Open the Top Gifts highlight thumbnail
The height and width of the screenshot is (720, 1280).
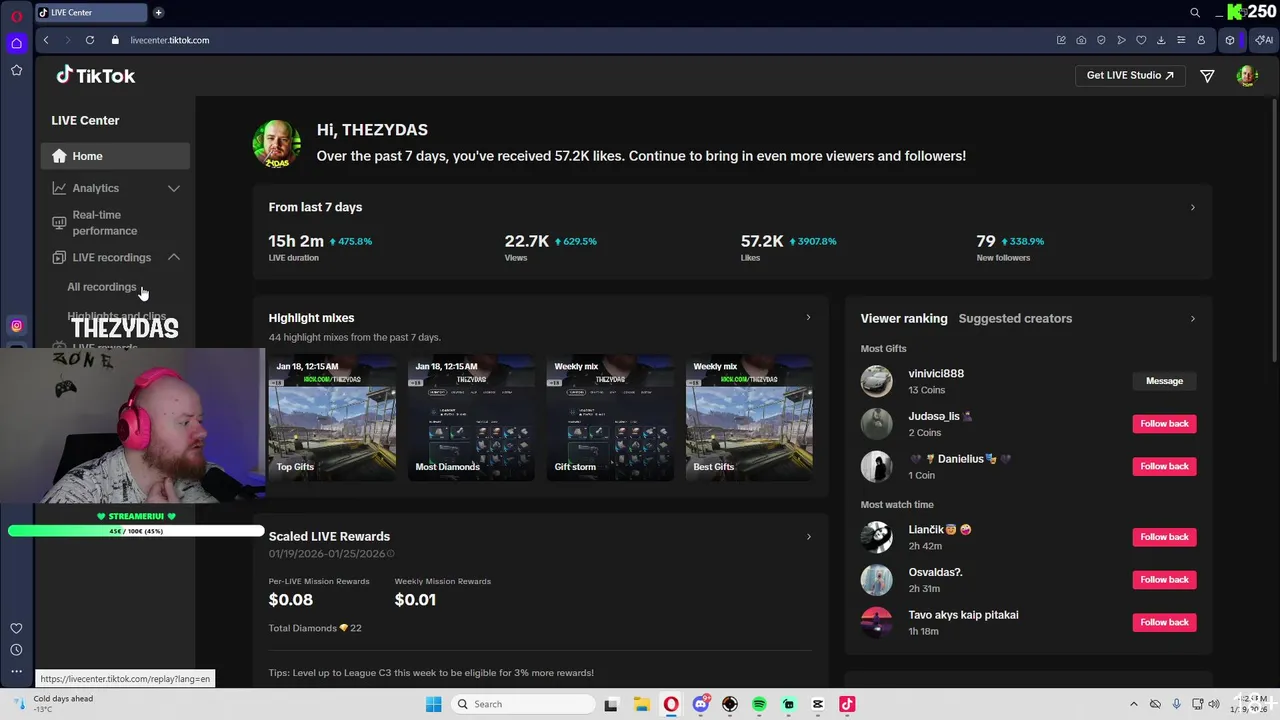[x=332, y=418]
